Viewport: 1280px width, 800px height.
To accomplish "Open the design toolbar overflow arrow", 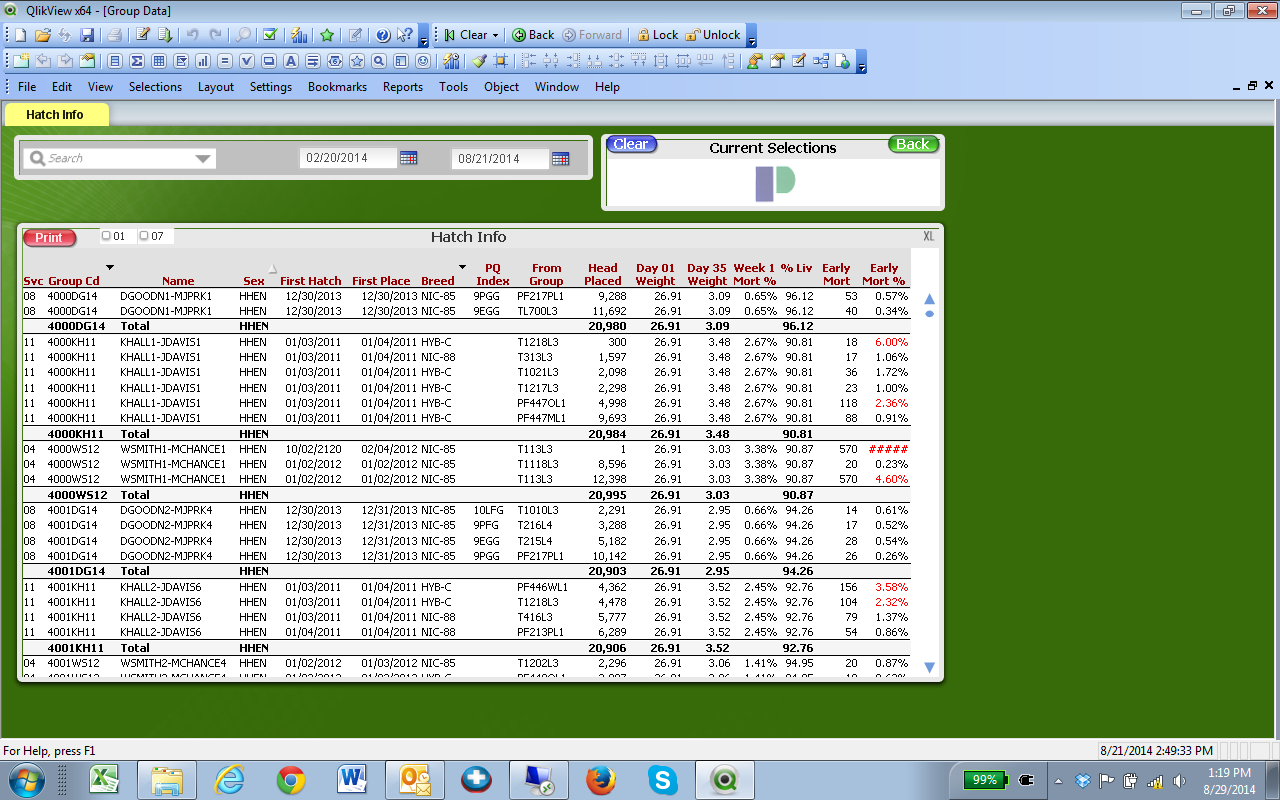I will click(x=862, y=62).
